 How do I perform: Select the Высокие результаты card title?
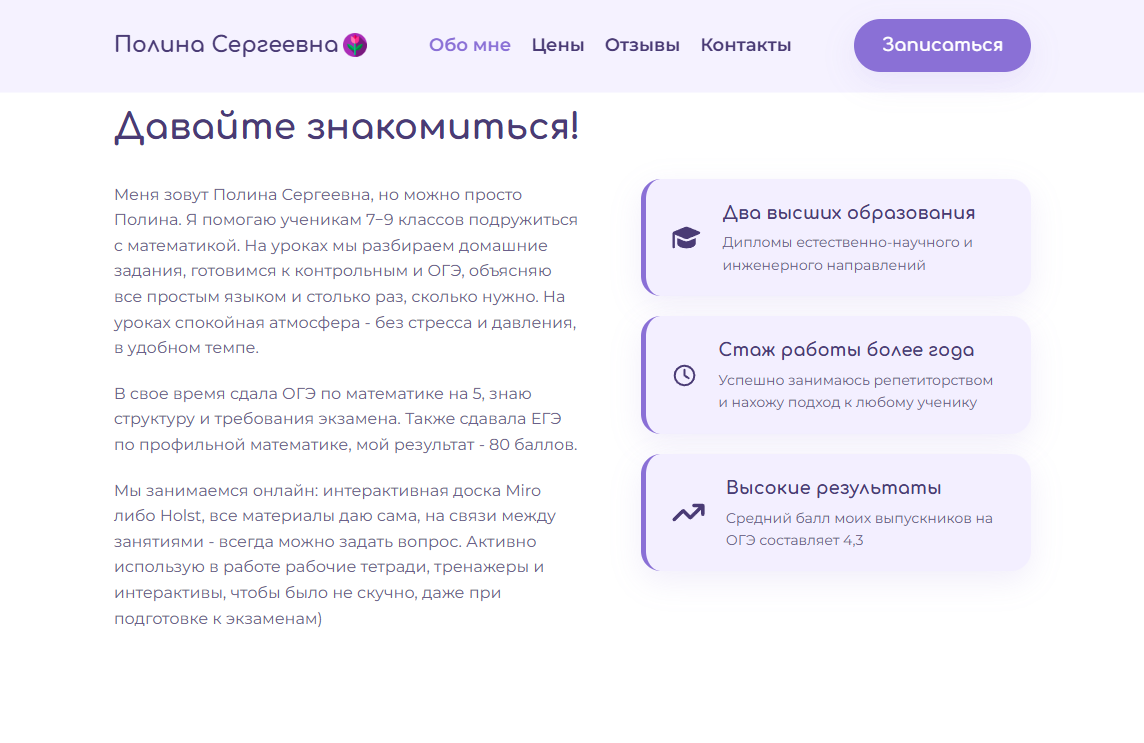coord(833,488)
